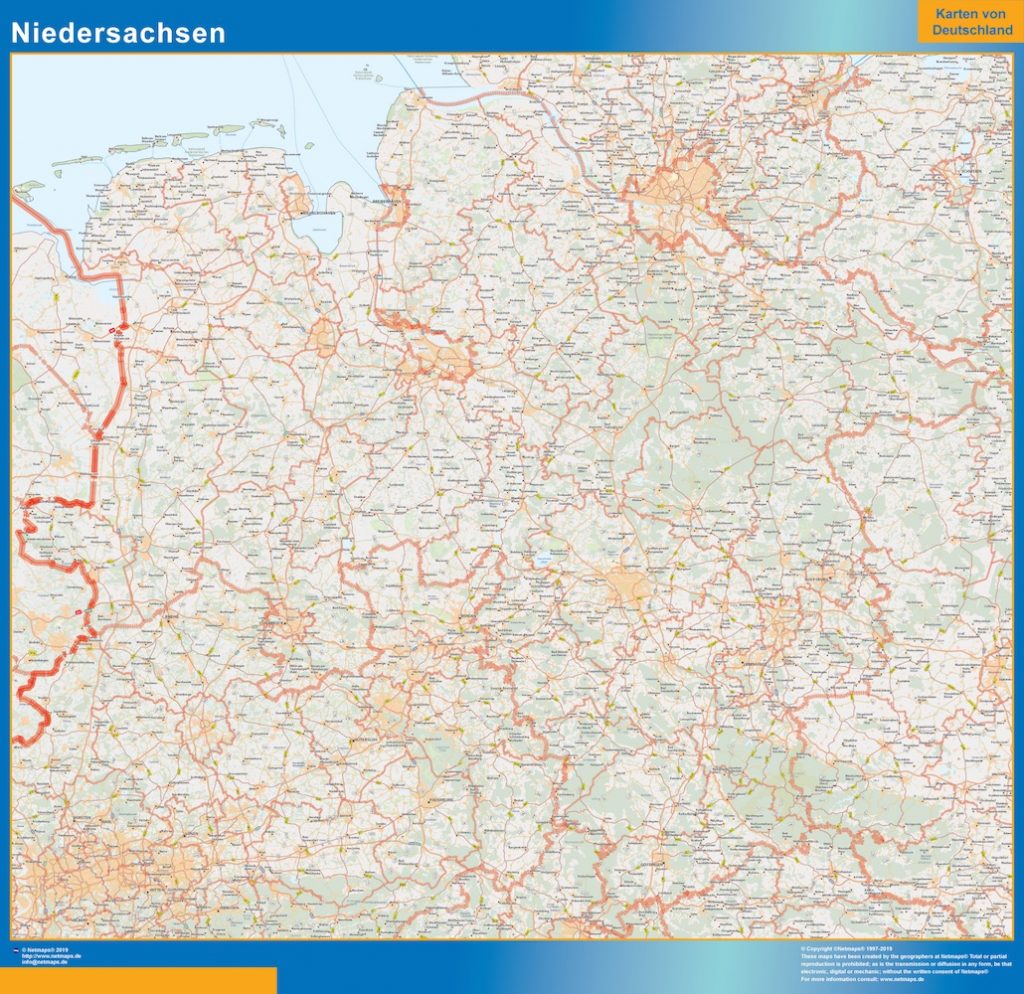Select the large orange Hamburg urban area
1024x994 pixels.
click(x=680, y=190)
